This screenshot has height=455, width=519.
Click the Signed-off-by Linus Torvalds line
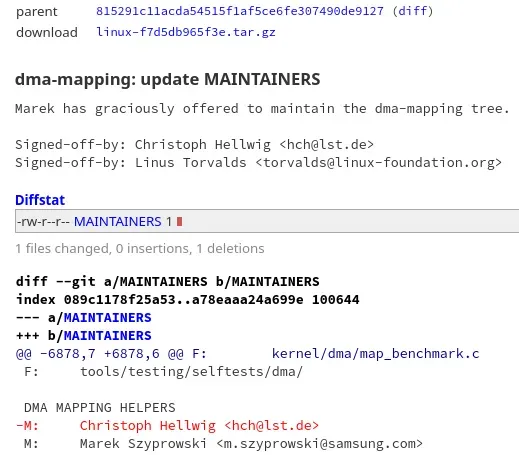pos(258,163)
